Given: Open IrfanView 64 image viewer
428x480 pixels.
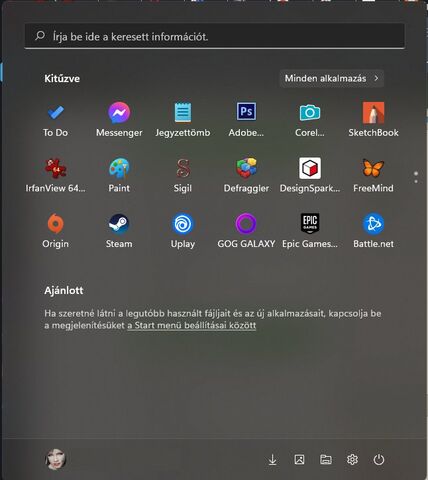Looking at the screenshot, I should 55,175.
